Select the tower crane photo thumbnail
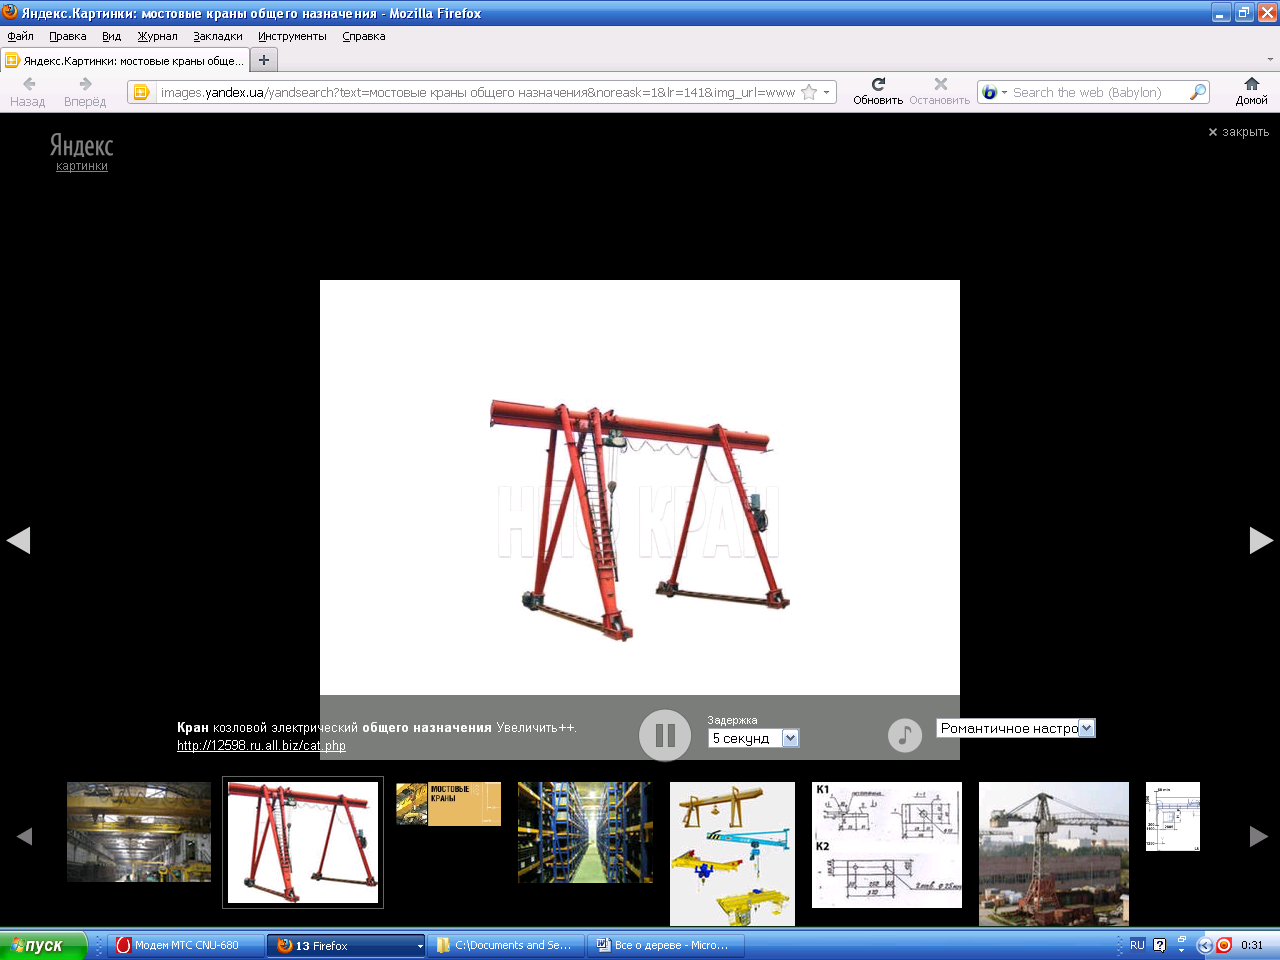 point(1054,854)
